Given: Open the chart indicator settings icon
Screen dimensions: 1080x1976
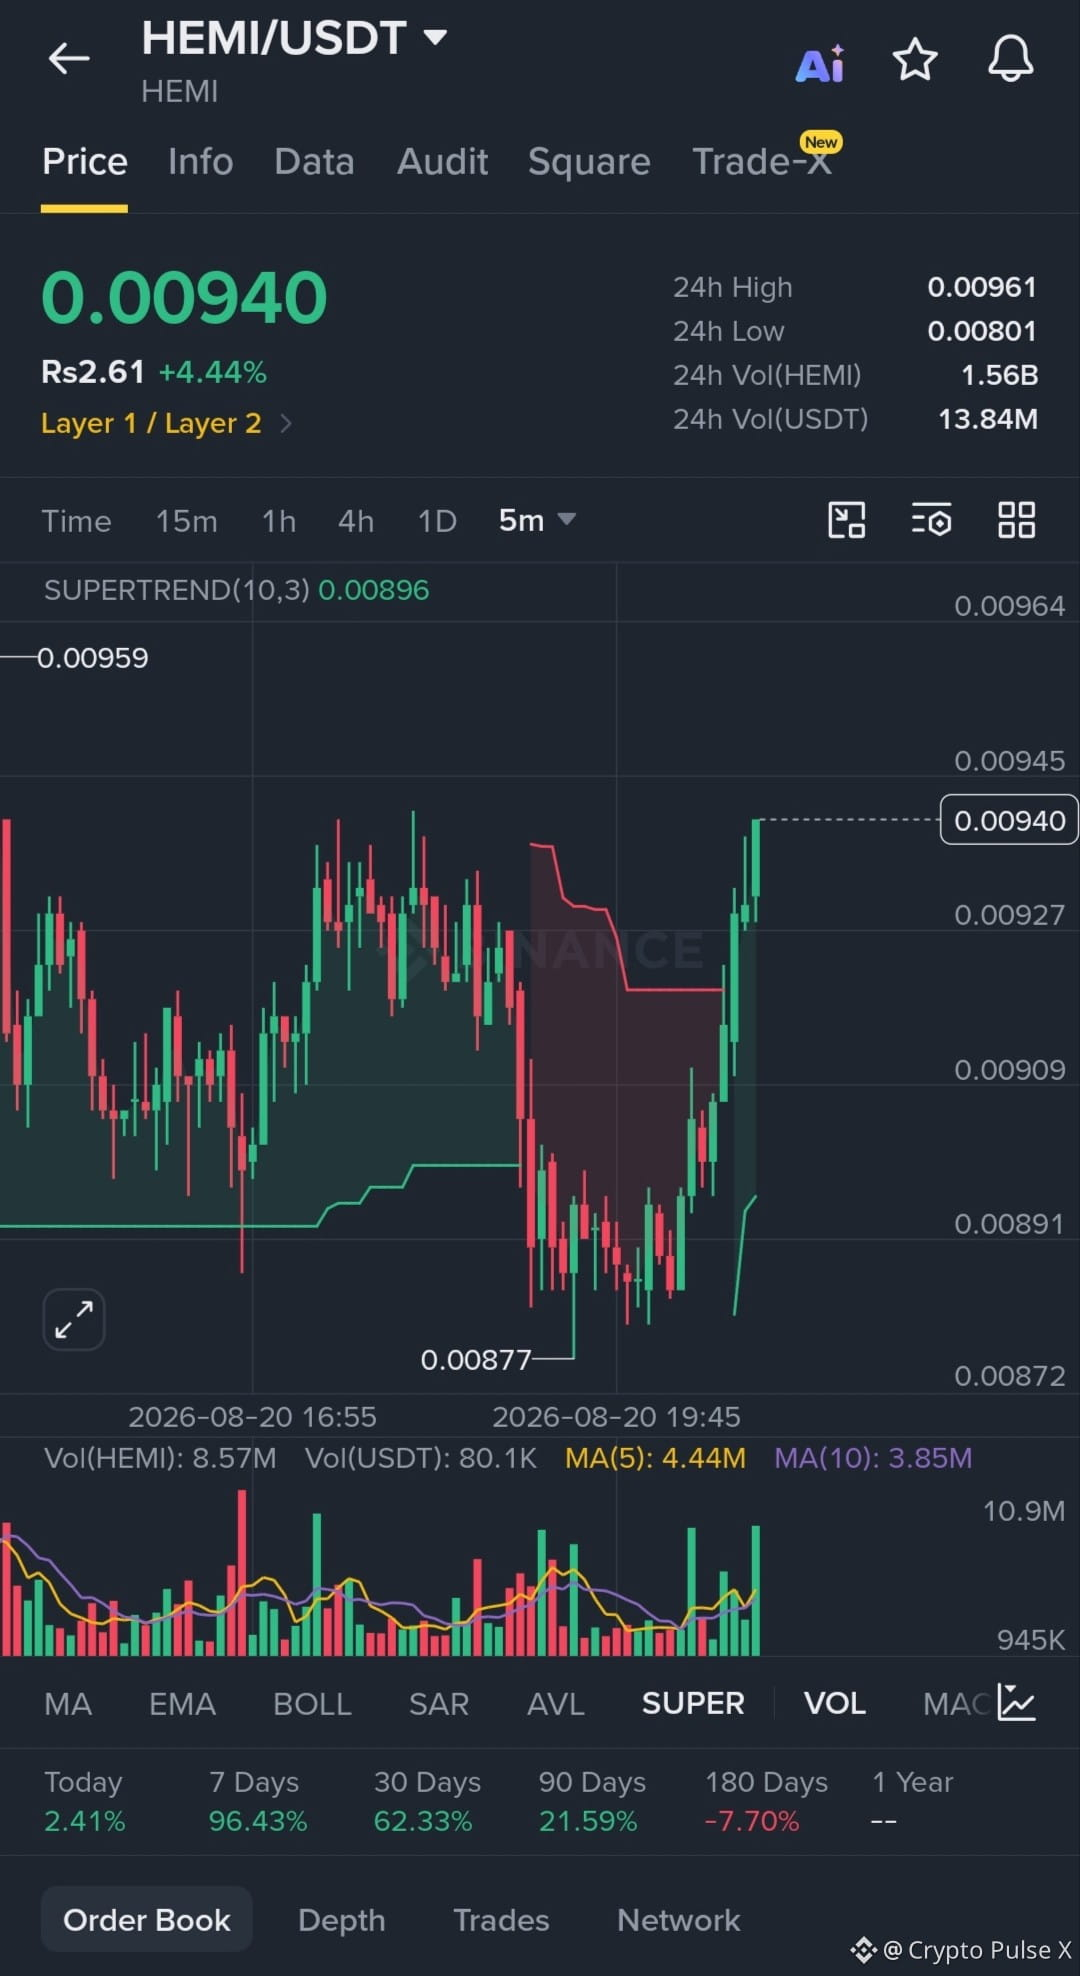Looking at the screenshot, I should [x=931, y=520].
